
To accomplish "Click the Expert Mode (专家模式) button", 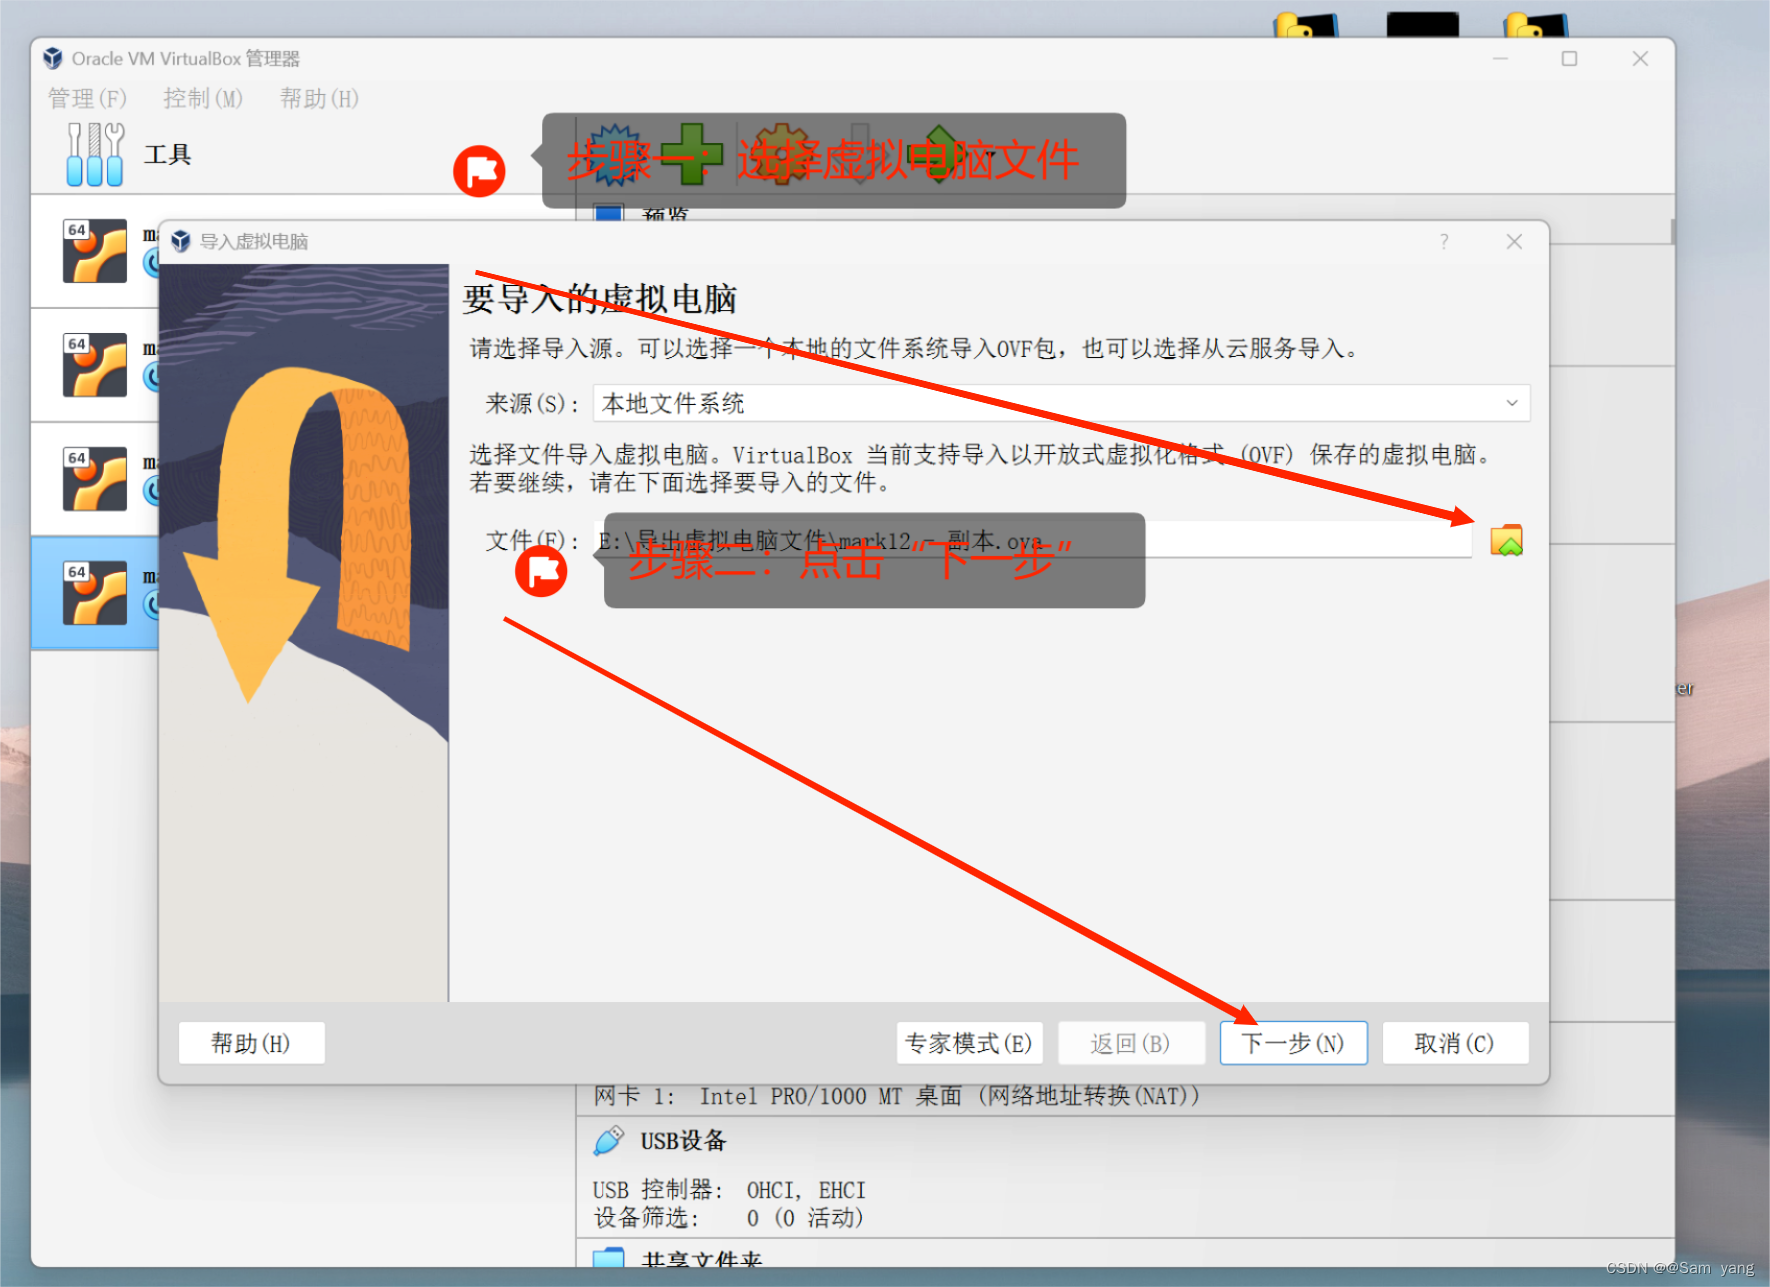I will click(x=969, y=1043).
